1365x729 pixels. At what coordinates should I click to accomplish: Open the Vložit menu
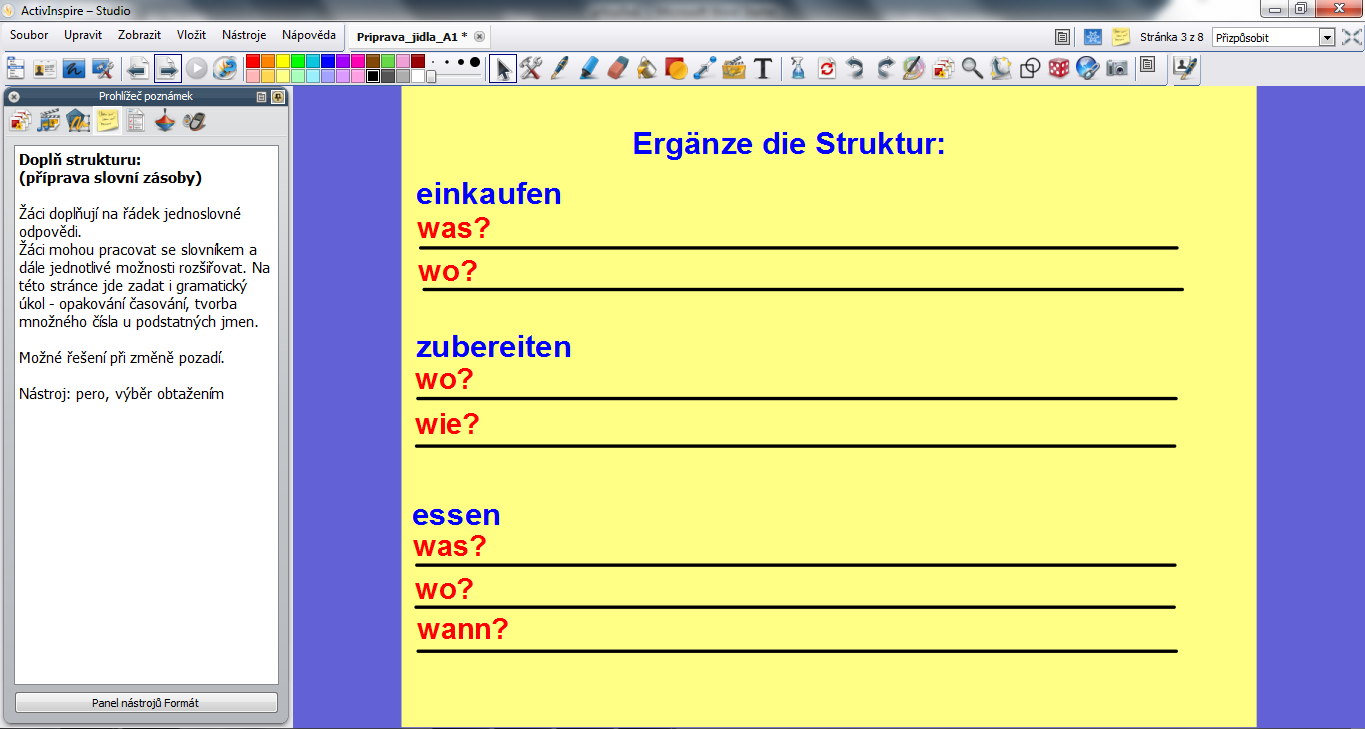(191, 35)
